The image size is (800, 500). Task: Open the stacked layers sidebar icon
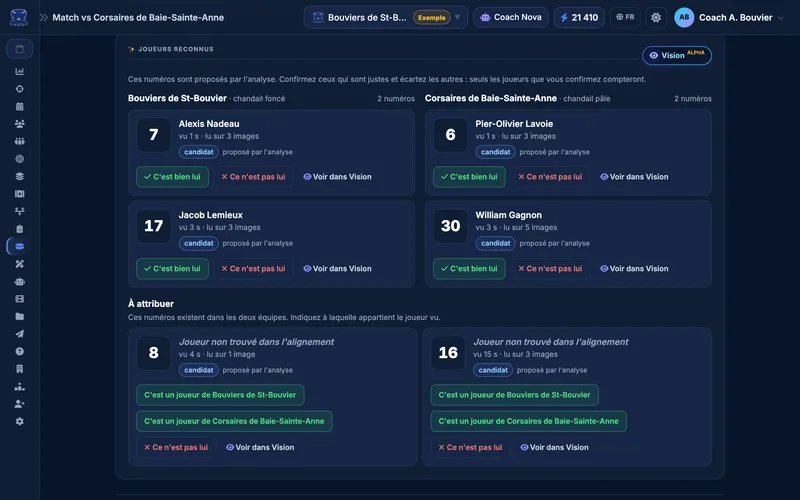[x=19, y=177]
